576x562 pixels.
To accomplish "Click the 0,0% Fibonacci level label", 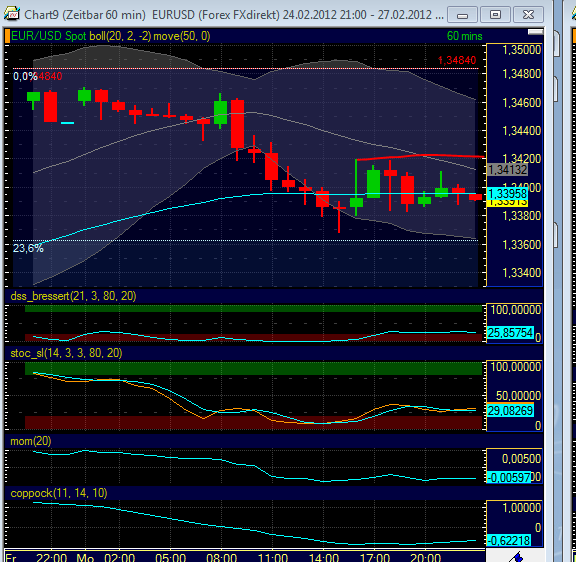I will point(25,76).
